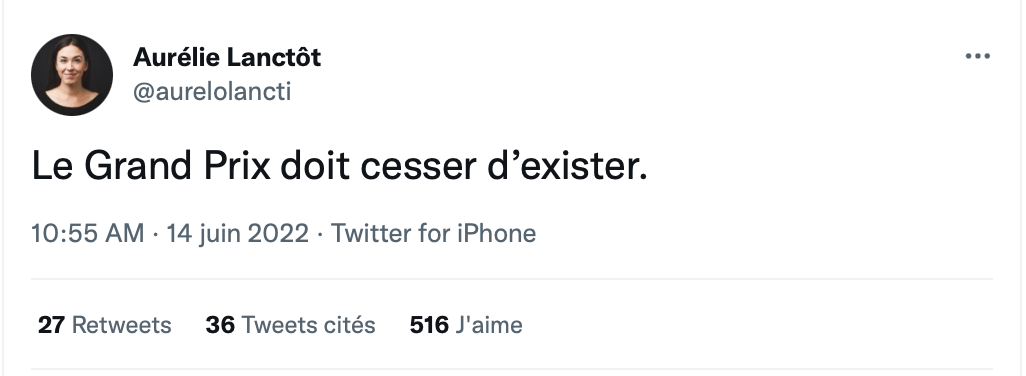Click the J'aime label
This screenshot has width=1026, height=376.
pos(489,325)
